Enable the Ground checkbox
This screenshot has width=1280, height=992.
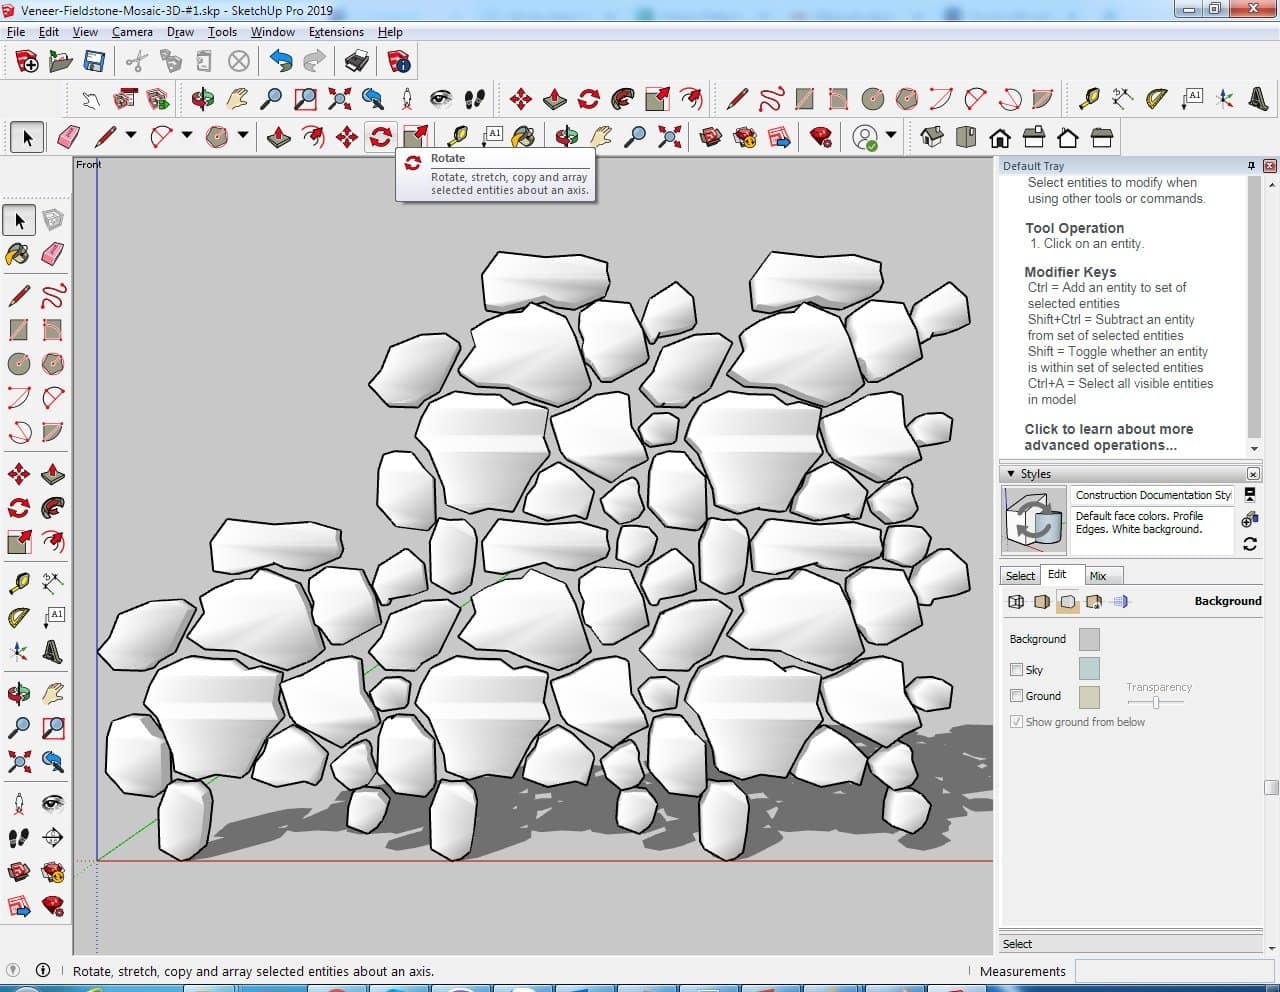click(x=1016, y=696)
